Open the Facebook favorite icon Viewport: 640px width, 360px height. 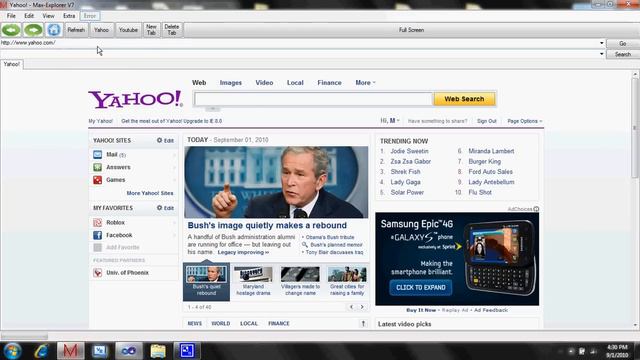98,235
